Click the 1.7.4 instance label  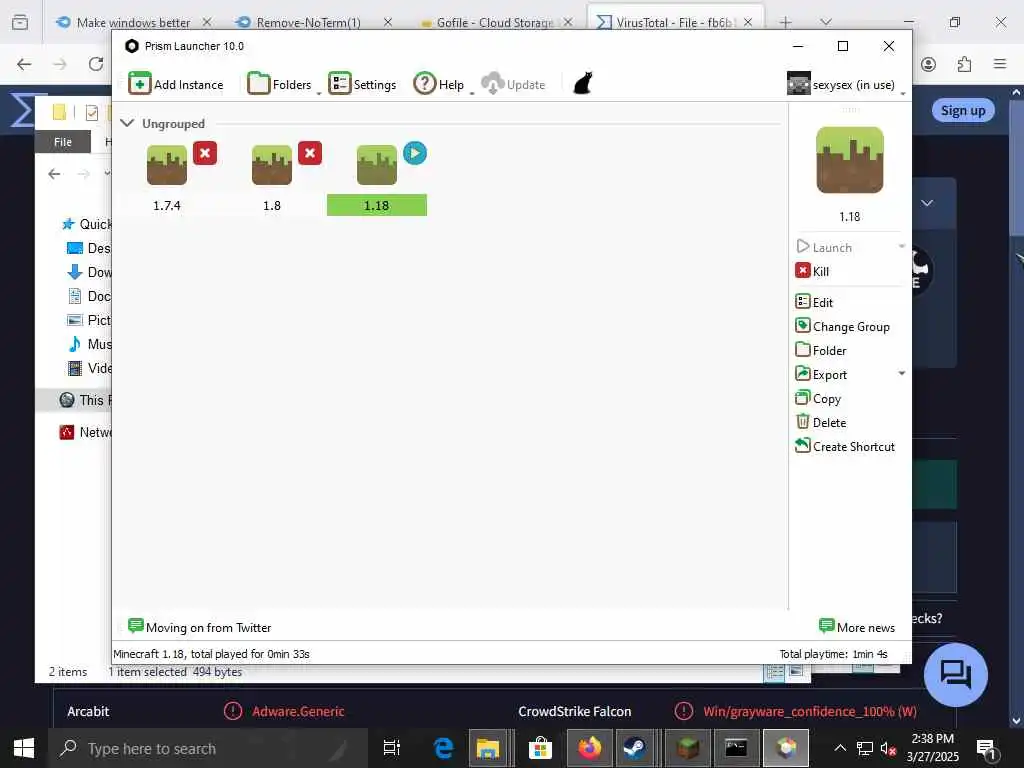tap(167, 205)
